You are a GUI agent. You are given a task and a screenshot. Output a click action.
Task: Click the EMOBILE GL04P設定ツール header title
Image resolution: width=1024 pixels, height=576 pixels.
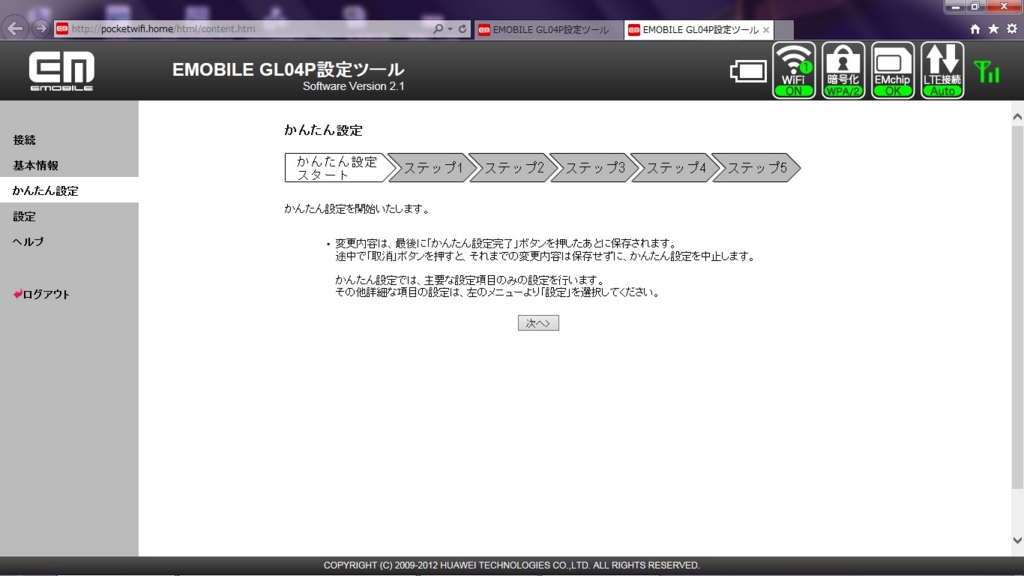(x=288, y=69)
